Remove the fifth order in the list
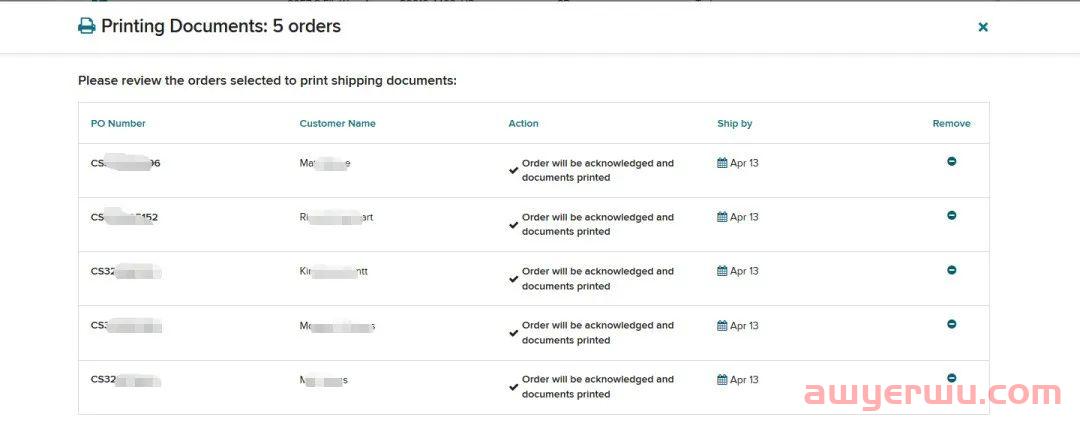This screenshot has width=1080, height=424. (x=951, y=378)
